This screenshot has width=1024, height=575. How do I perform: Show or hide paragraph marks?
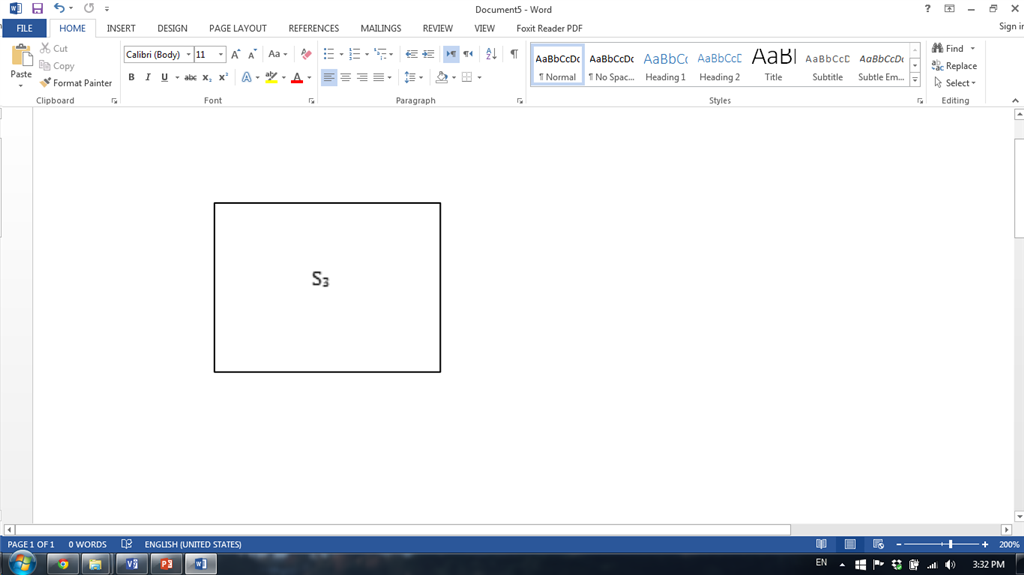(x=515, y=54)
